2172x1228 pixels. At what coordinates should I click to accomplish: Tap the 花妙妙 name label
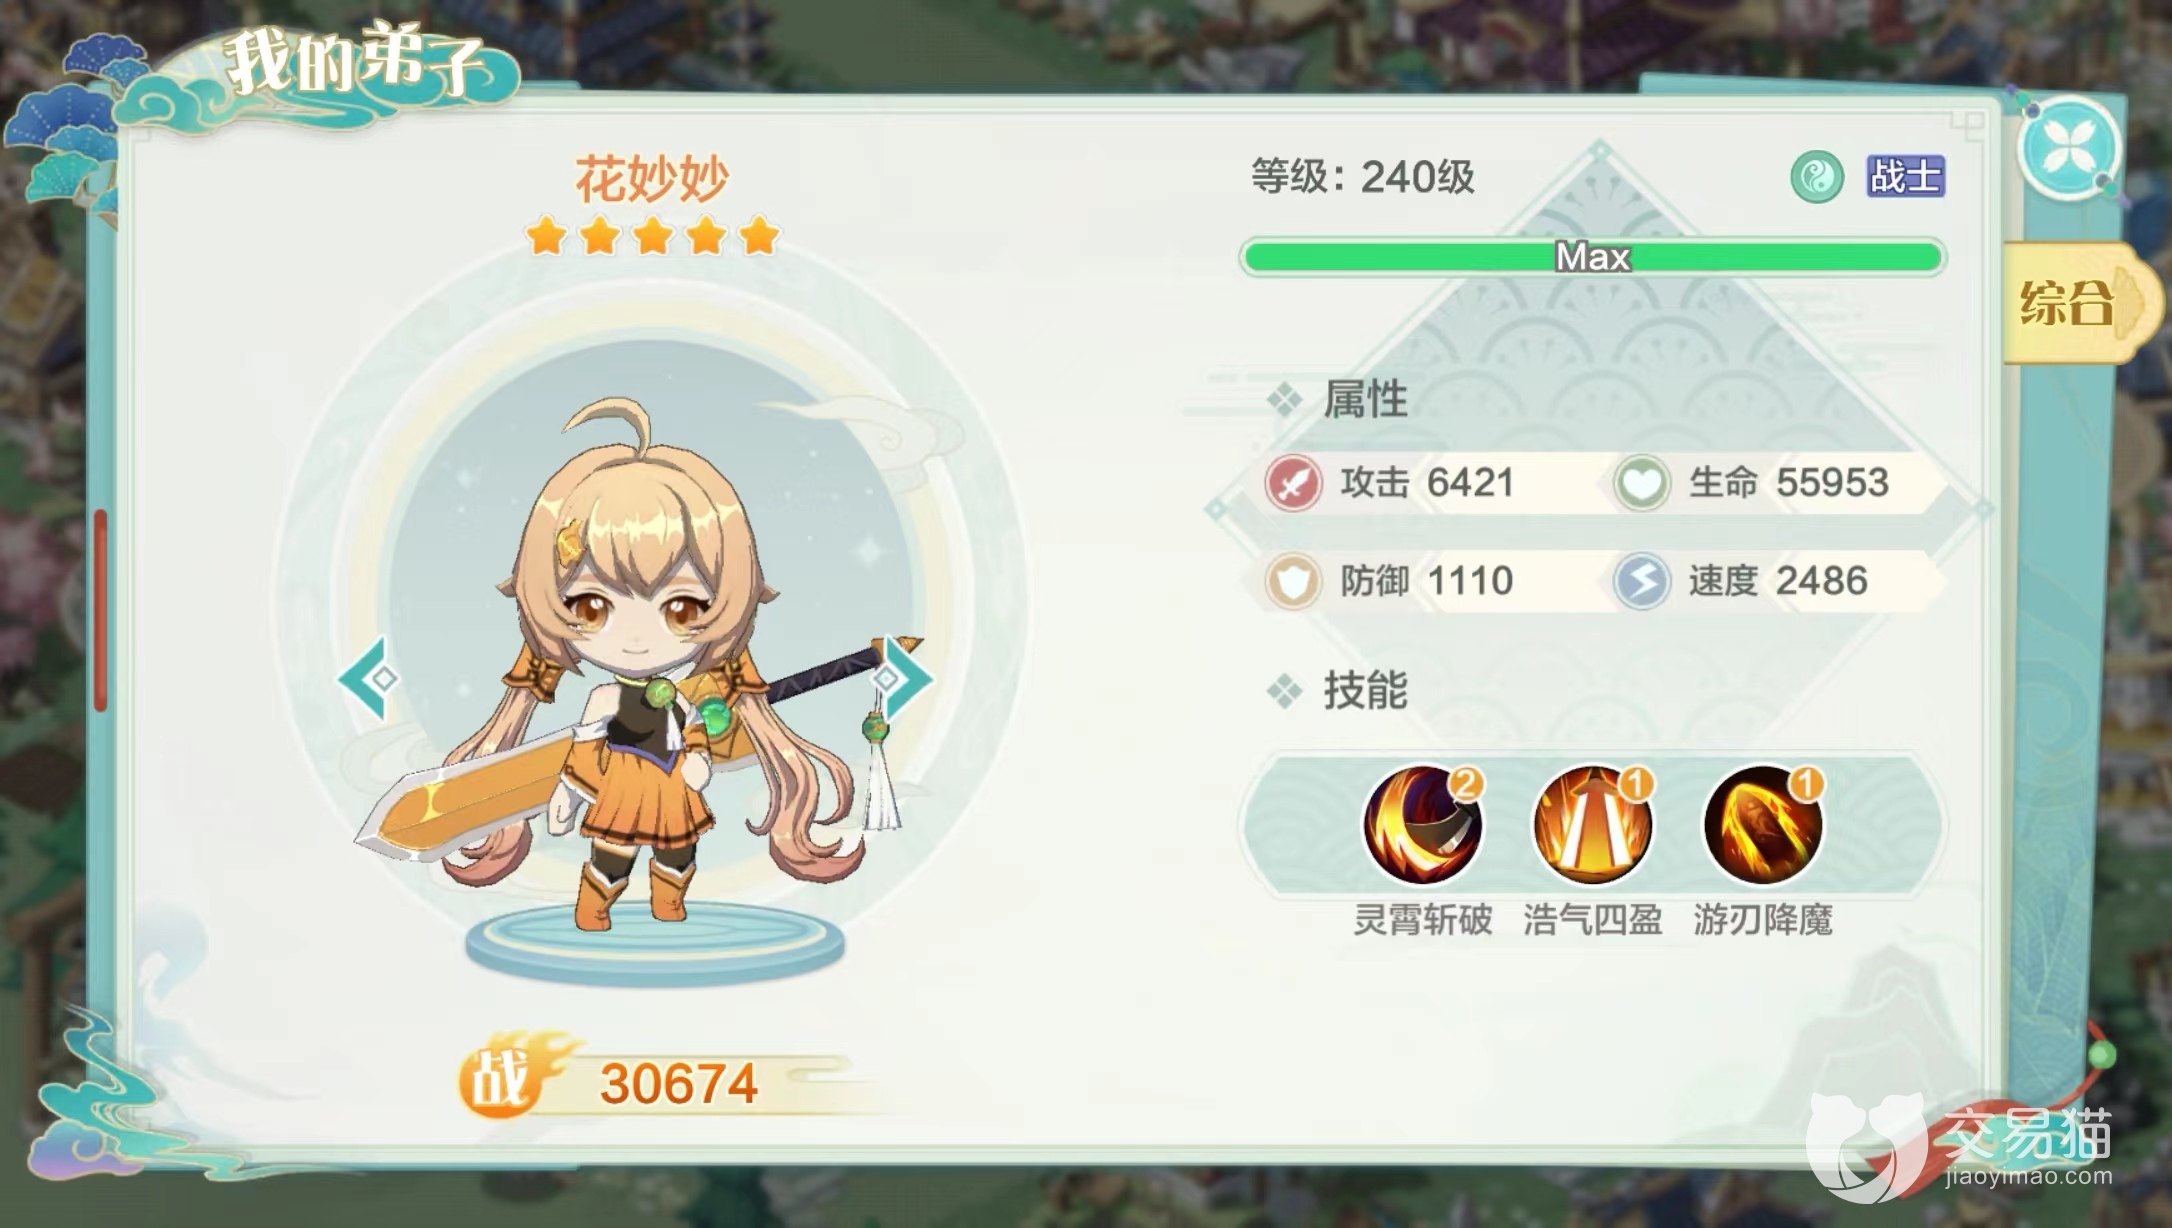[652, 179]
